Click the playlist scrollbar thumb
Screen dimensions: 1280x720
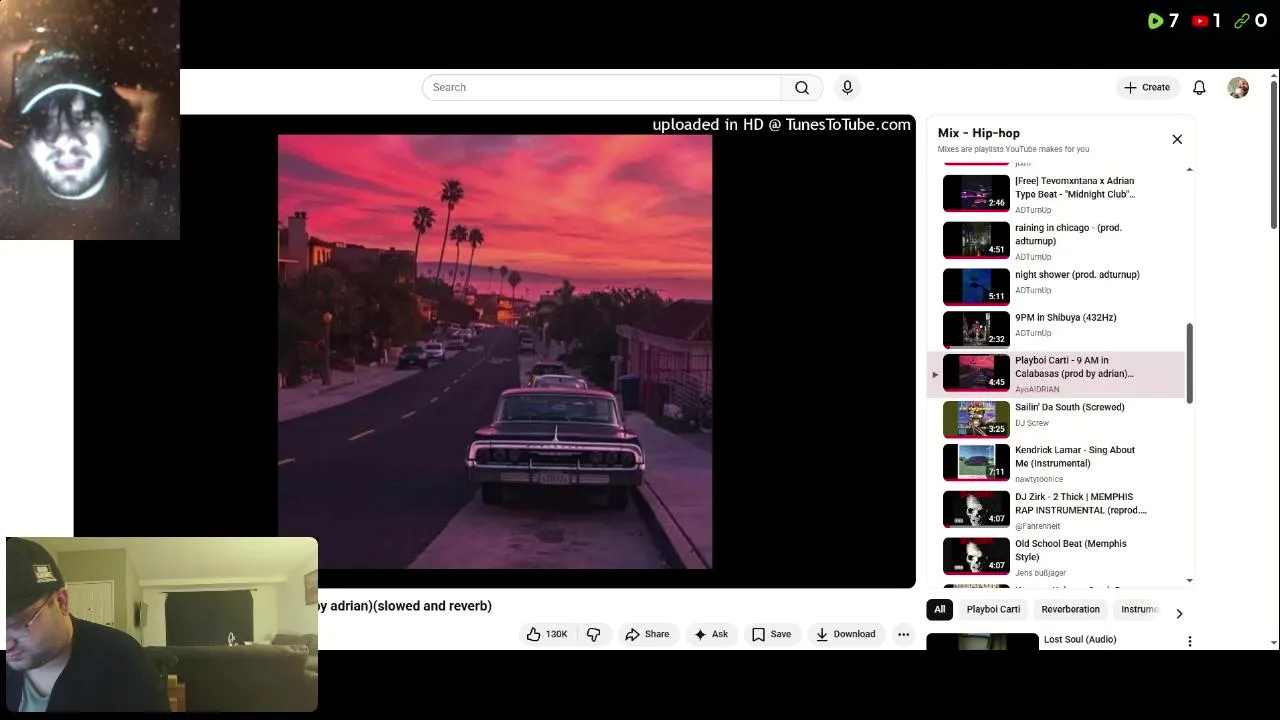pyautogui.click(x=1189, y=363)
